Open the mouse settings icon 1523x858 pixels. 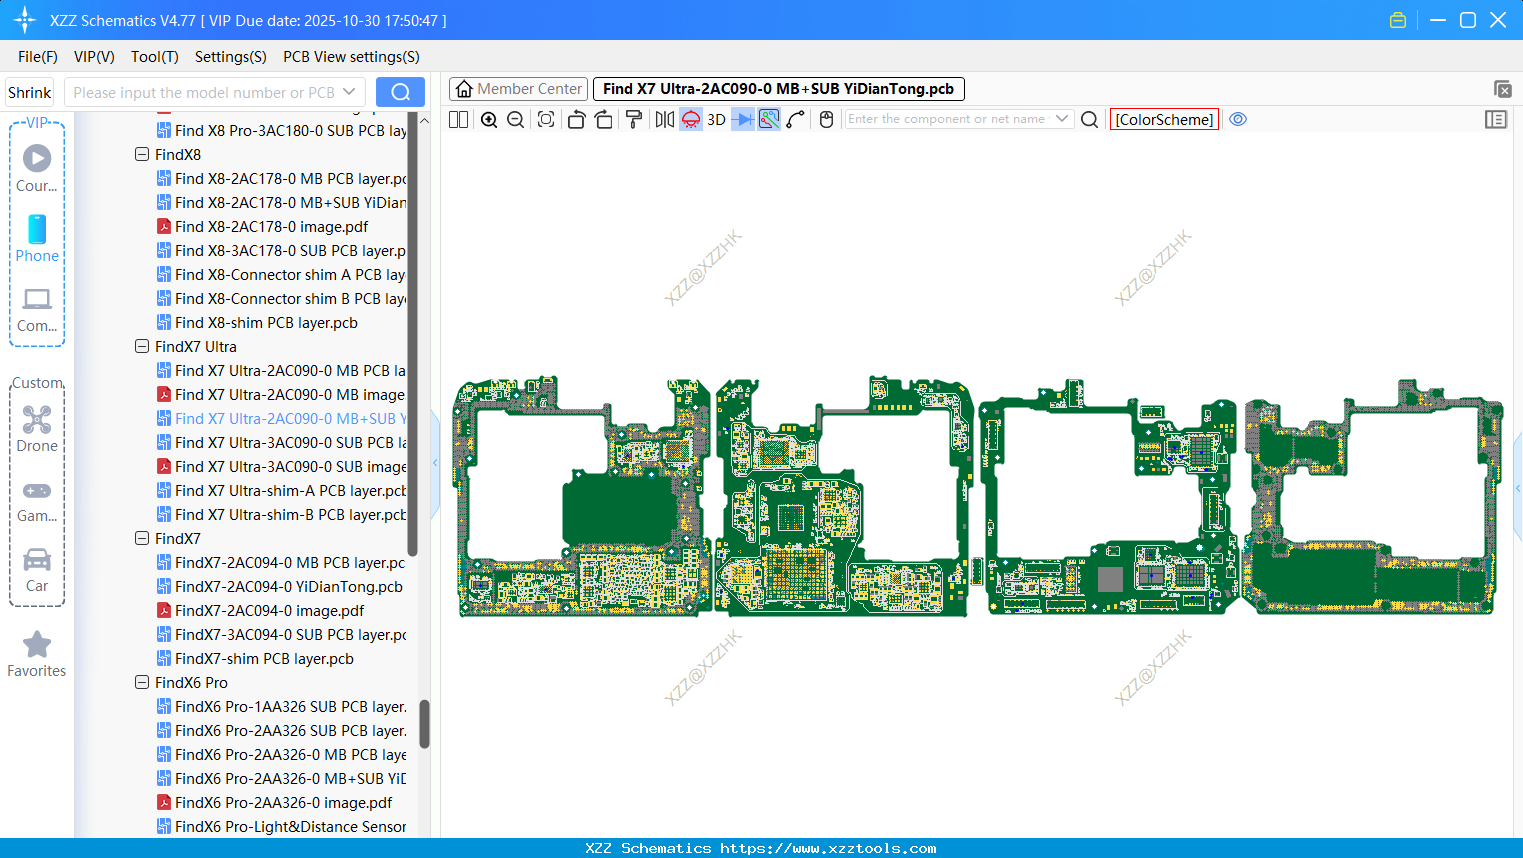pos(826,120)
